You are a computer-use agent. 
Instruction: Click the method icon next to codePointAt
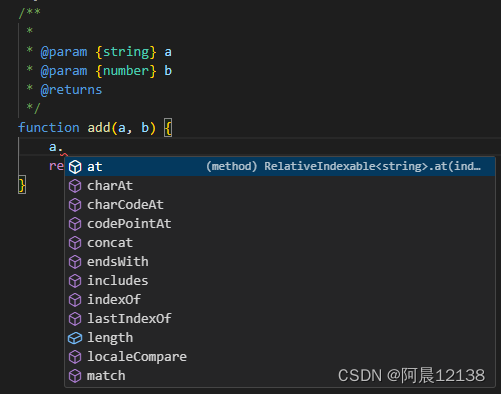pos(75,224)
